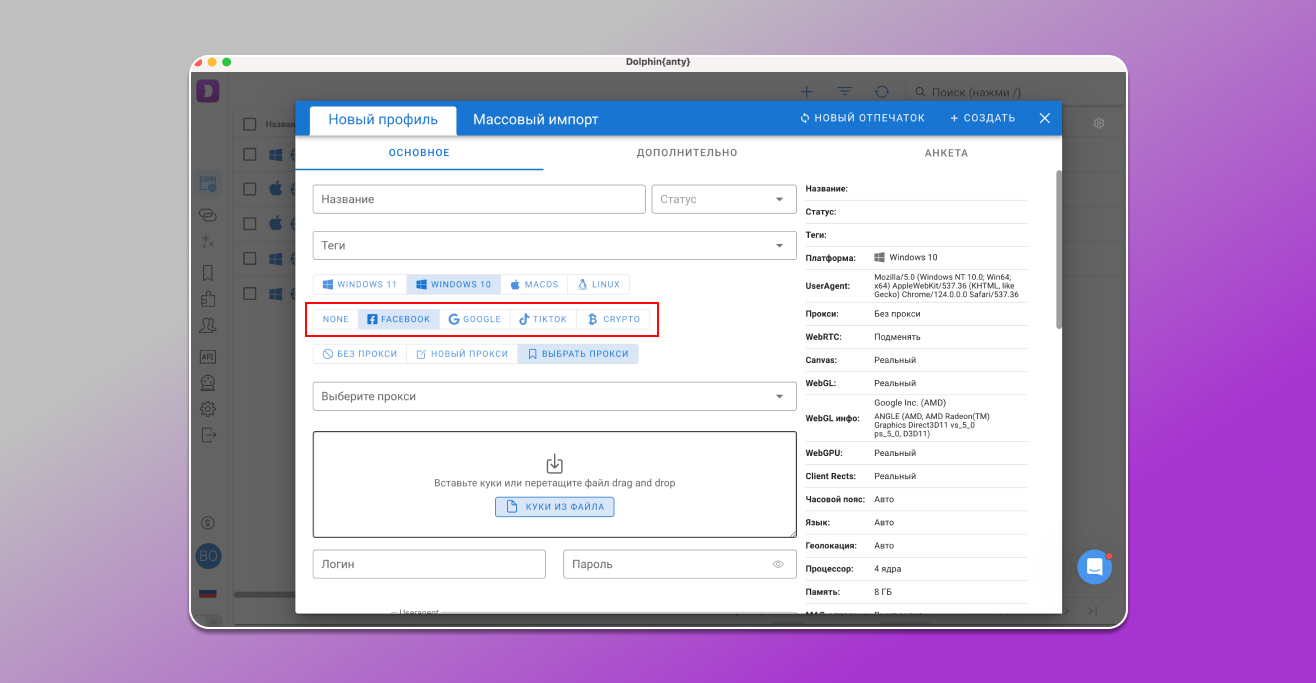The width and height of the screenshot is (1316, 683).
Task: Click the logout icon in sidebar
Action: (208, 435)
